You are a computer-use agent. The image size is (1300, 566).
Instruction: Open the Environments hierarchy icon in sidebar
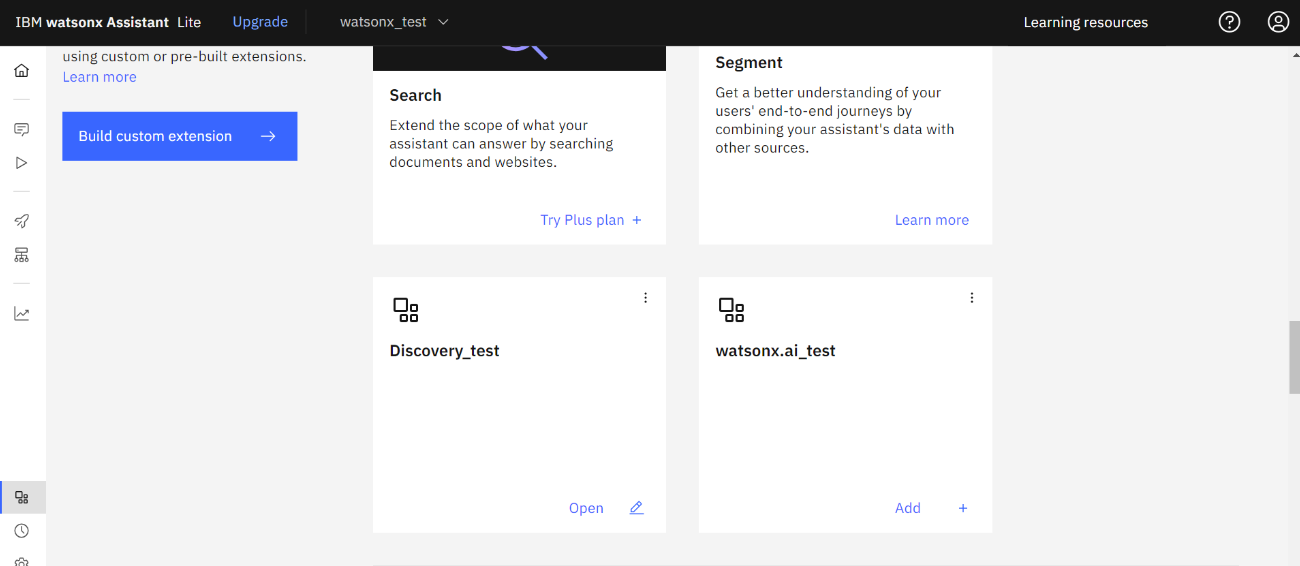coord(21,255)
